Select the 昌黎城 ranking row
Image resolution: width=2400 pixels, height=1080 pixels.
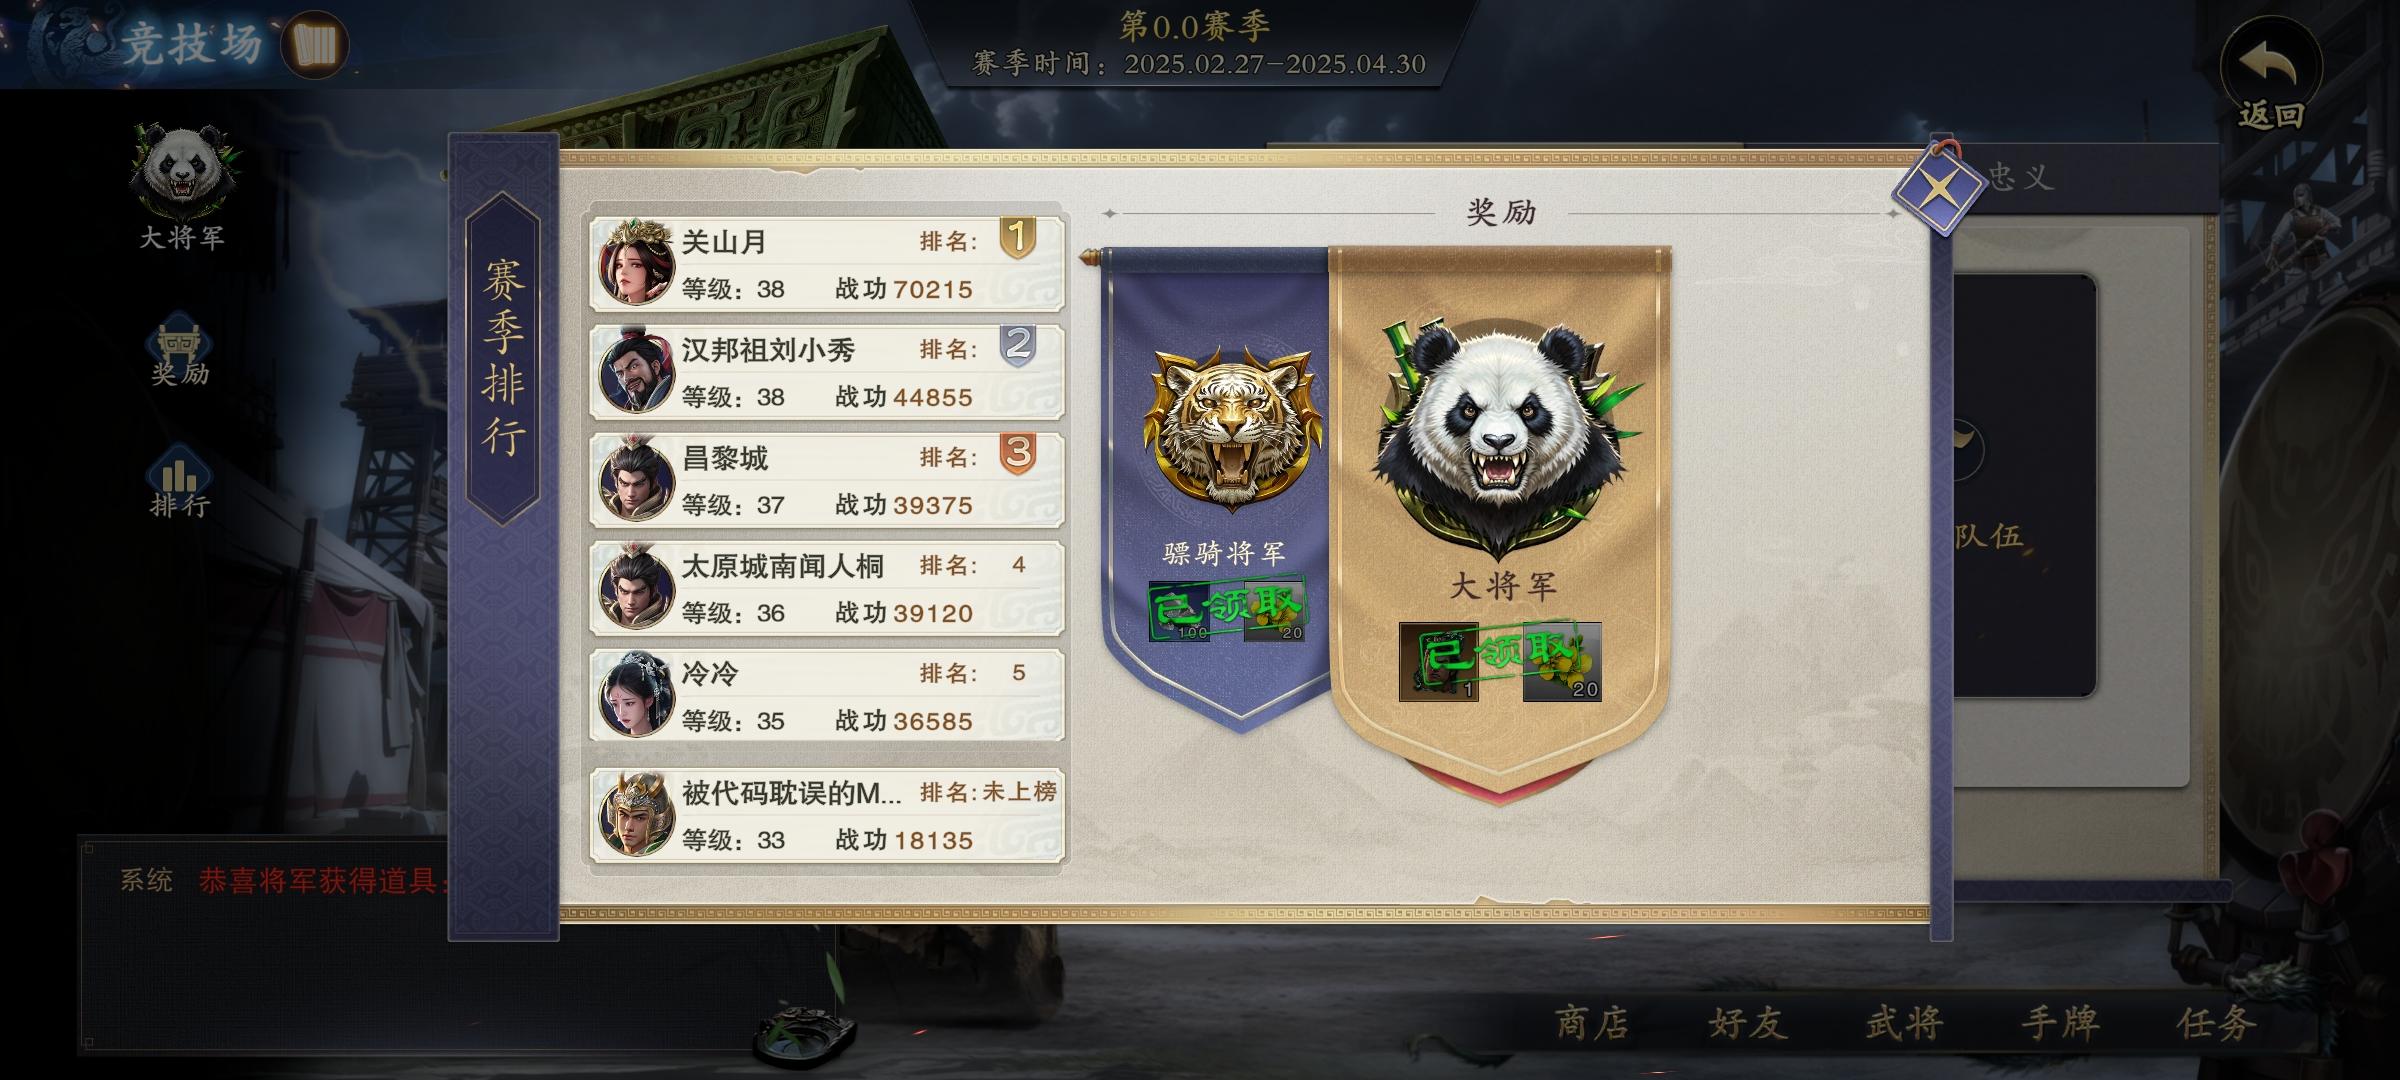(x=827, y=480)
